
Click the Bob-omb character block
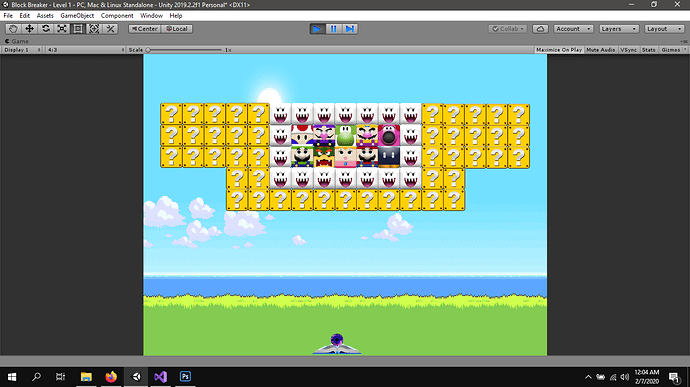[389, 157]
